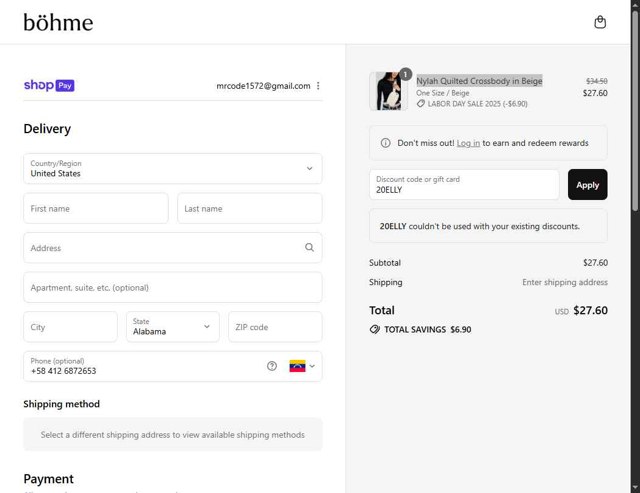
Task: Click the Shipping method heading
Action: (62, 404)
